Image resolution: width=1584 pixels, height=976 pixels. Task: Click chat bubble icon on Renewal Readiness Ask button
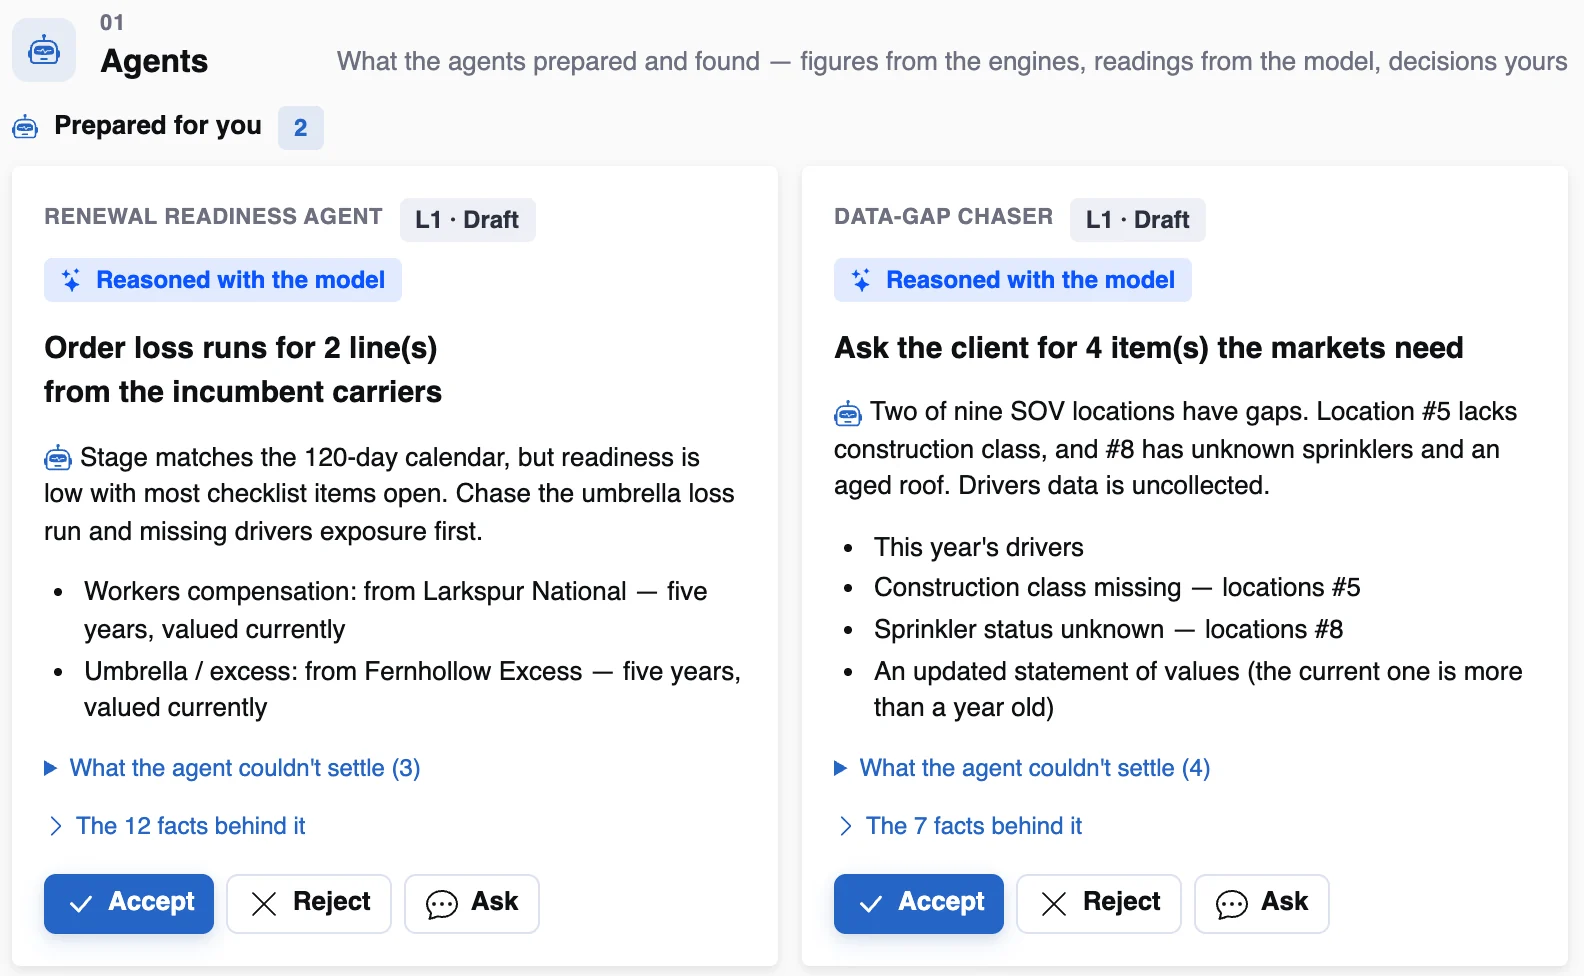[x=442, y=904]
